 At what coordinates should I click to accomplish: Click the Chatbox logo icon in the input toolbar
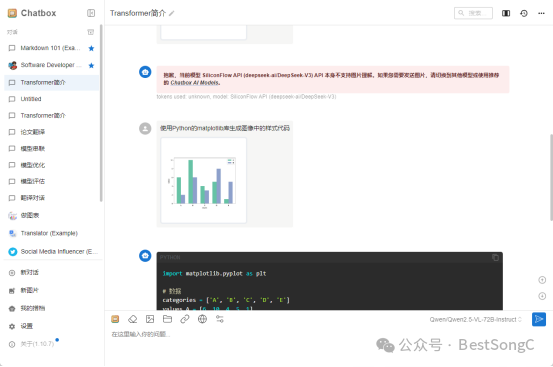pyautogui.click(x=115, y=319)
